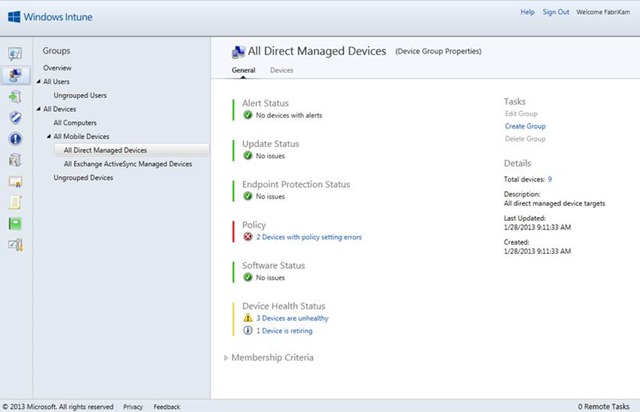This screenshot has height=412, width=640.
Task: Open the Reports workspace icon
Action: point(15,223)
